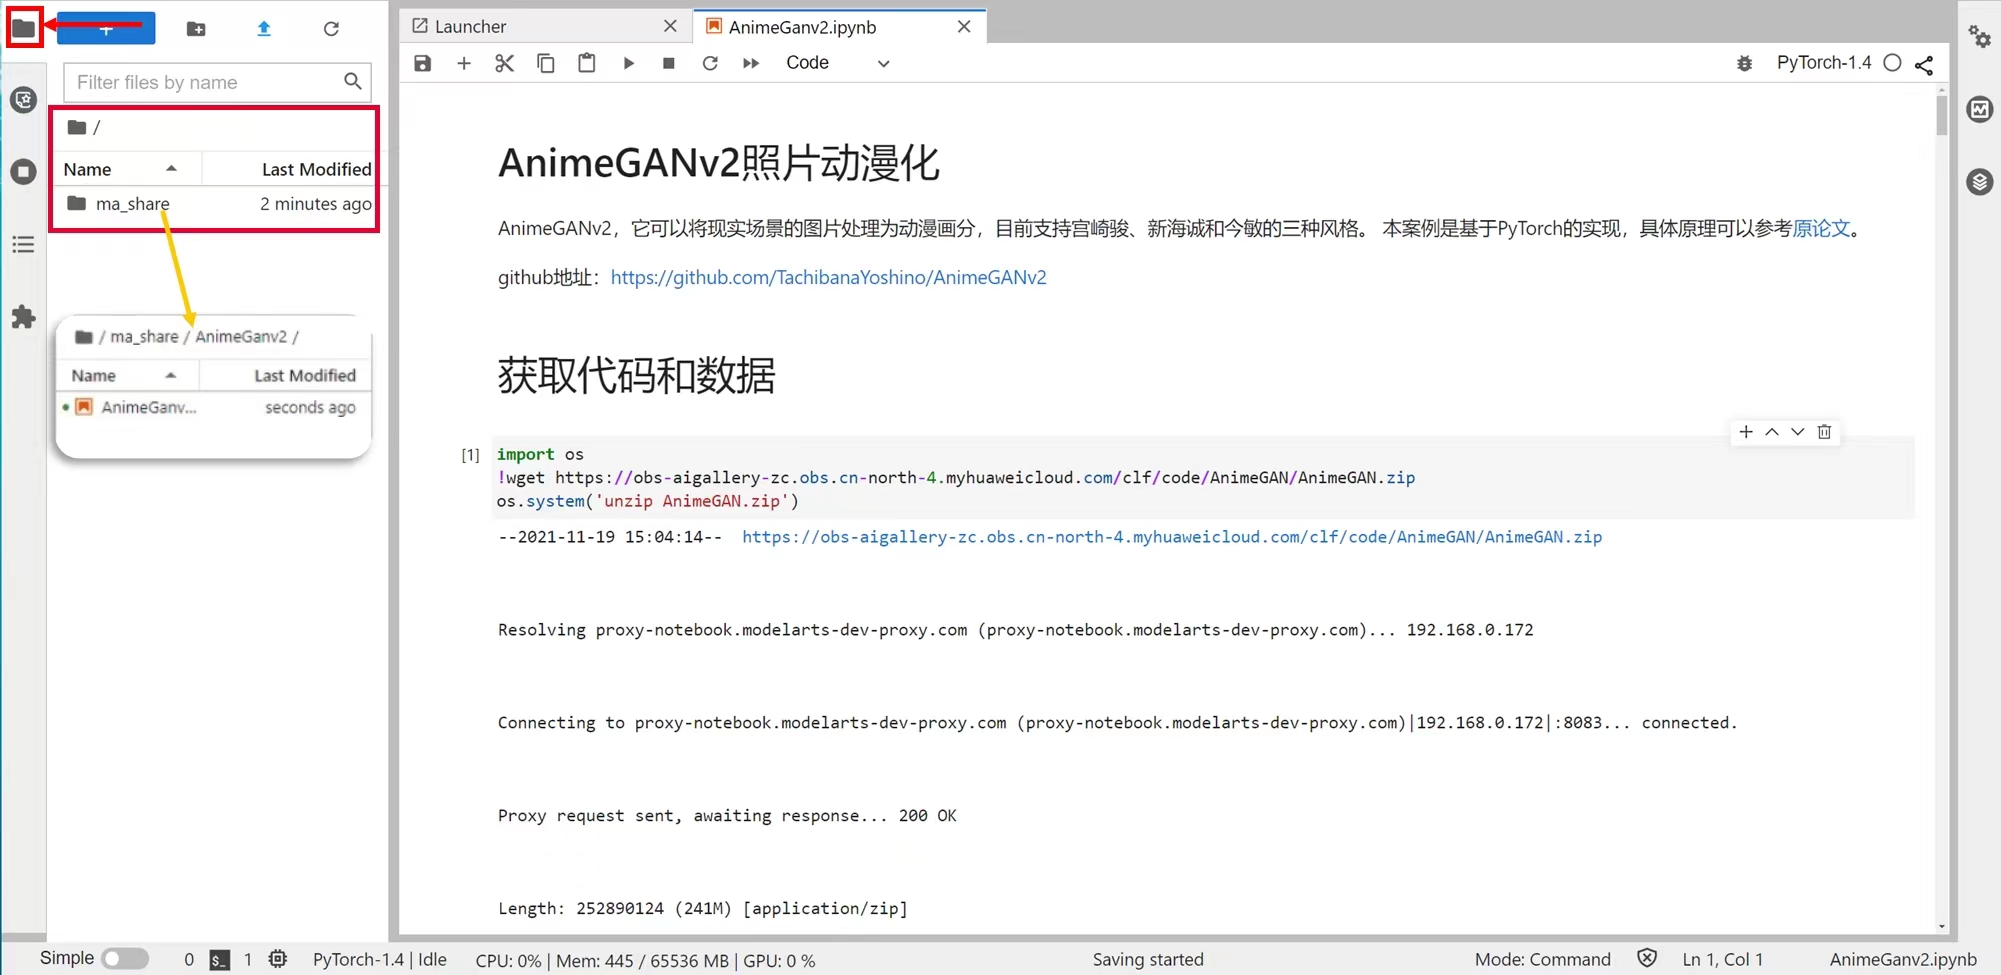Switch to the Launcher tab
This screenshot has width=2001, height=975.
click(x=472, y=26)
